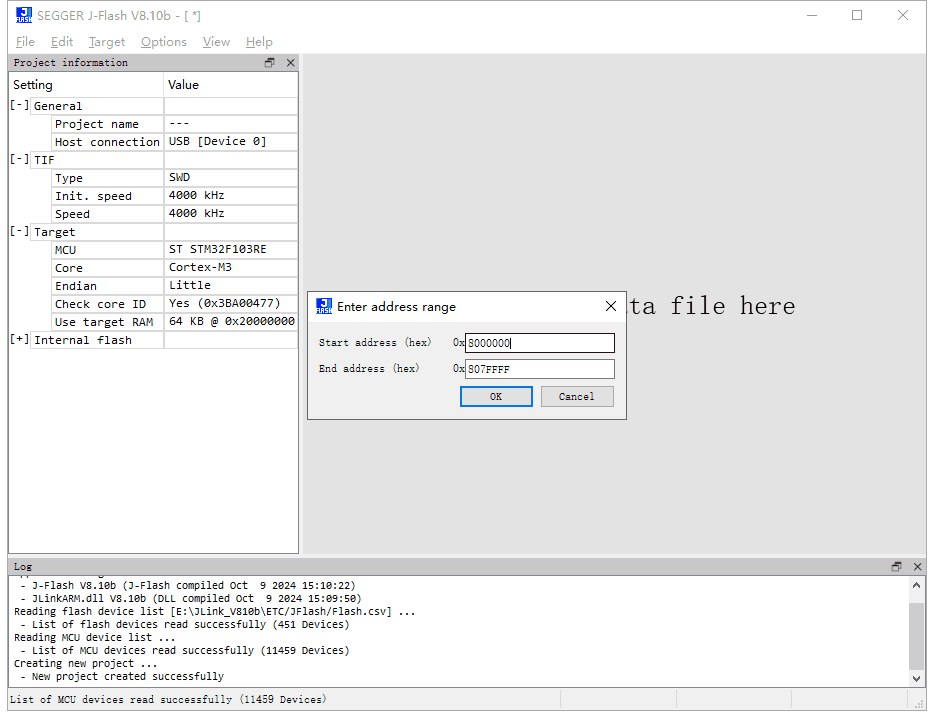Collapse the General section
This screenshot has height=718, width=934.
(x=19, y=105)
